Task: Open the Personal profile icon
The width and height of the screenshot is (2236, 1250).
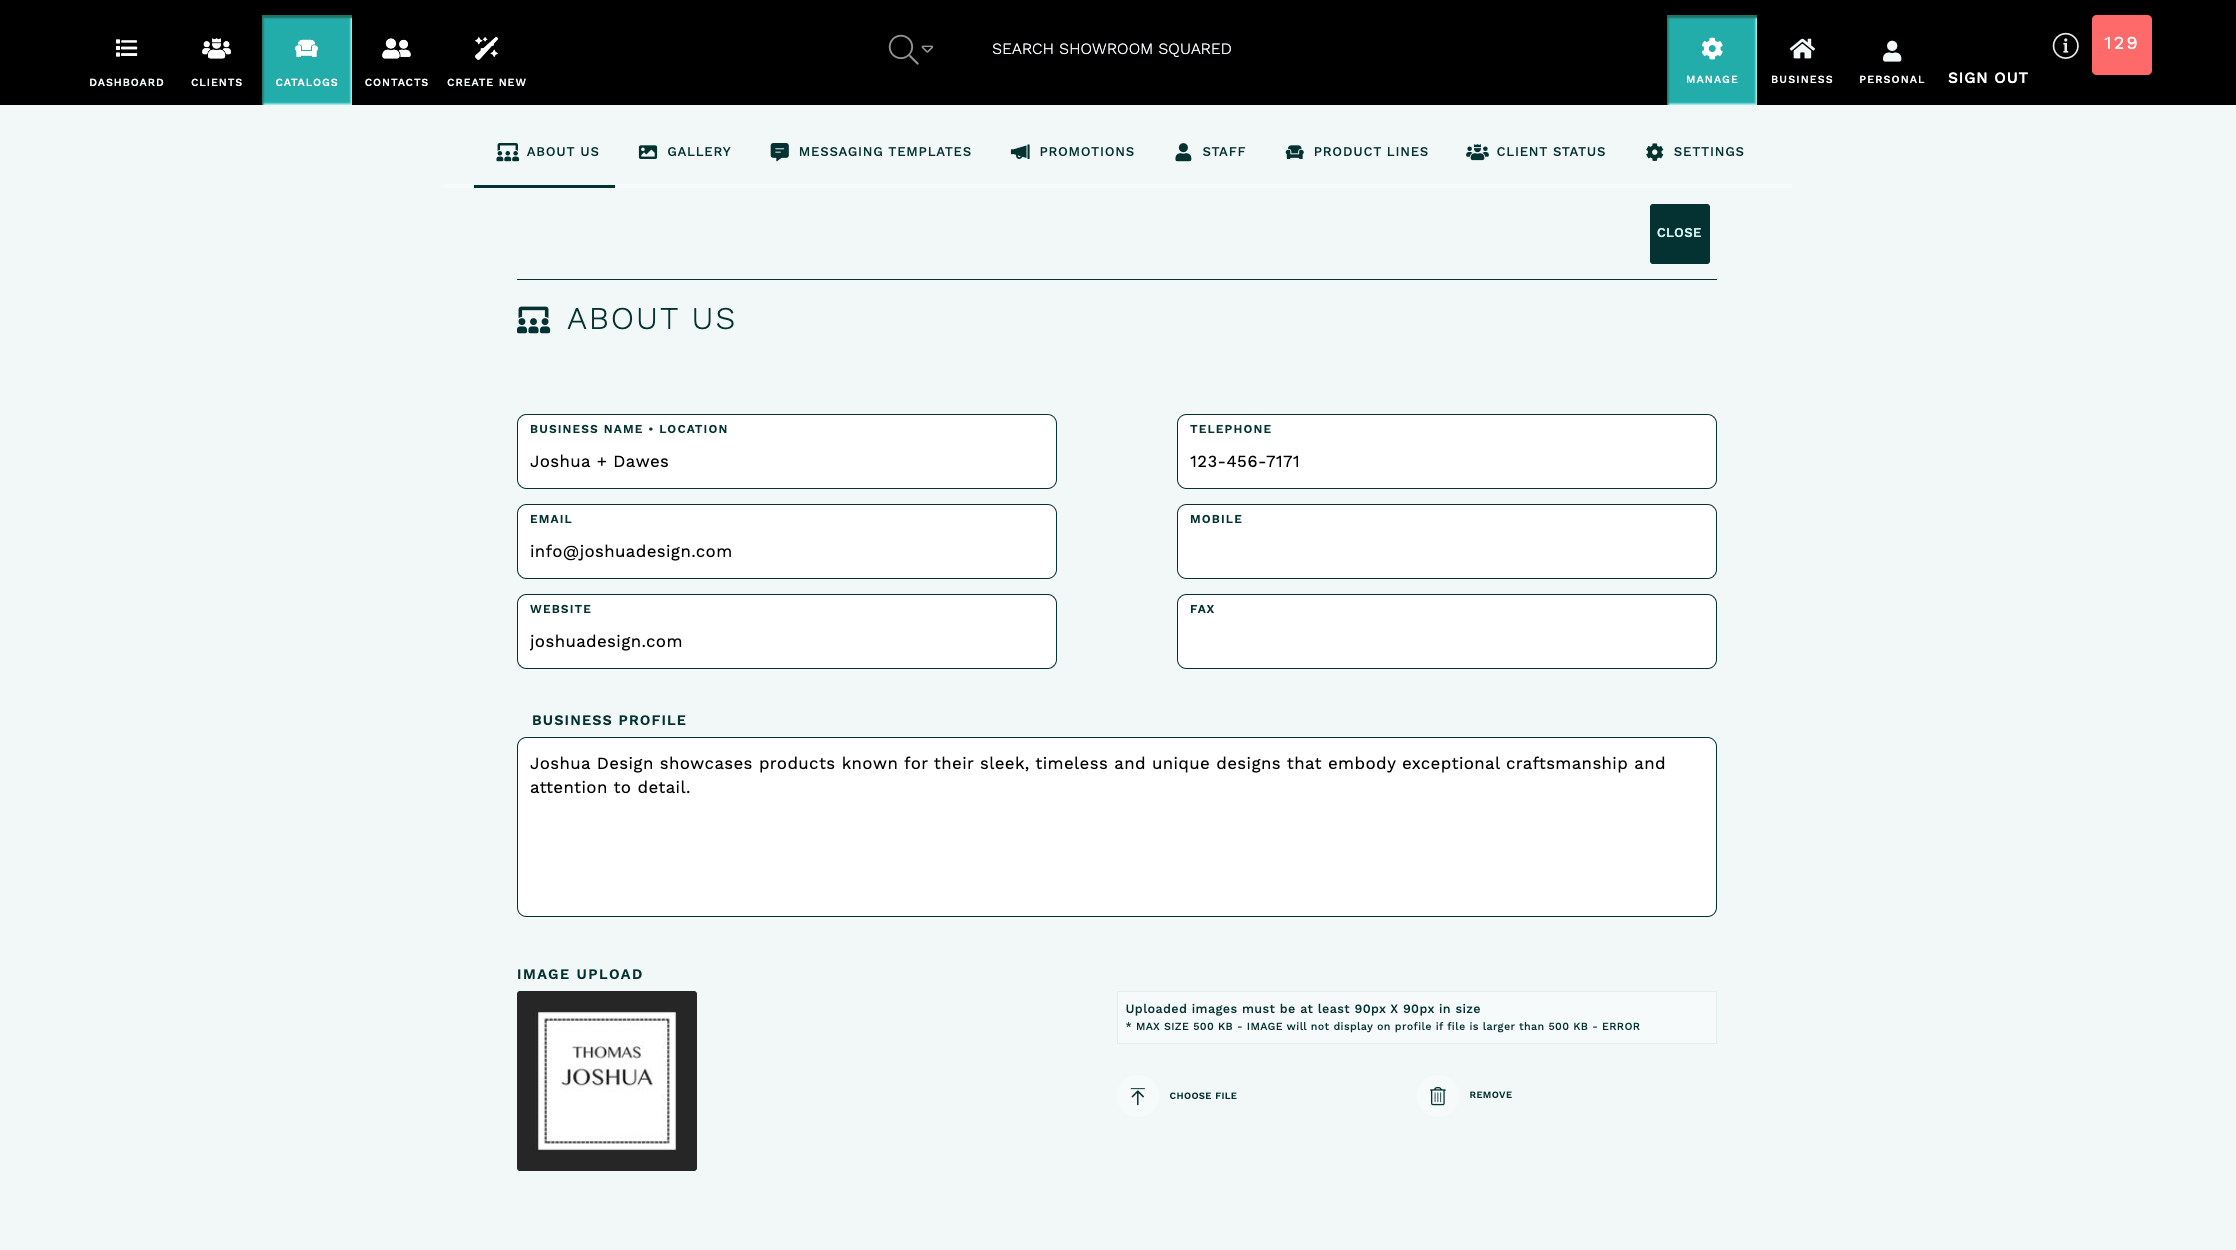Action: click(x=1891, y=50)
